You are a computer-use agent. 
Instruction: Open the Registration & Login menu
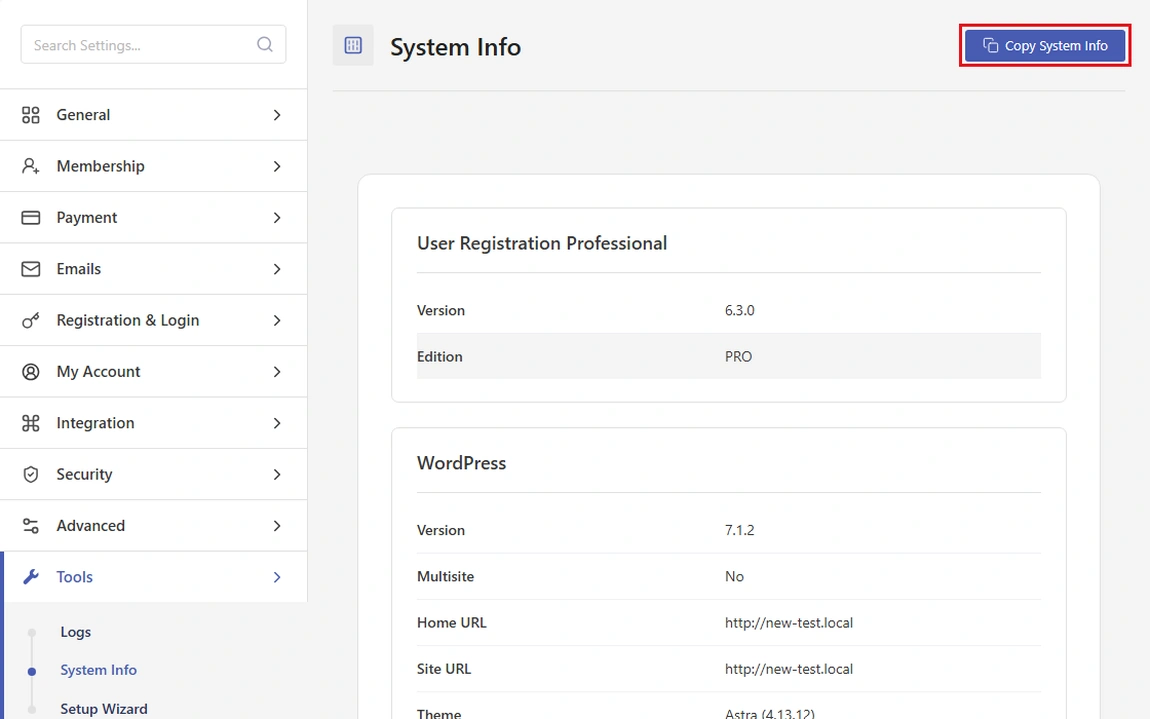(x=153, y=321)
